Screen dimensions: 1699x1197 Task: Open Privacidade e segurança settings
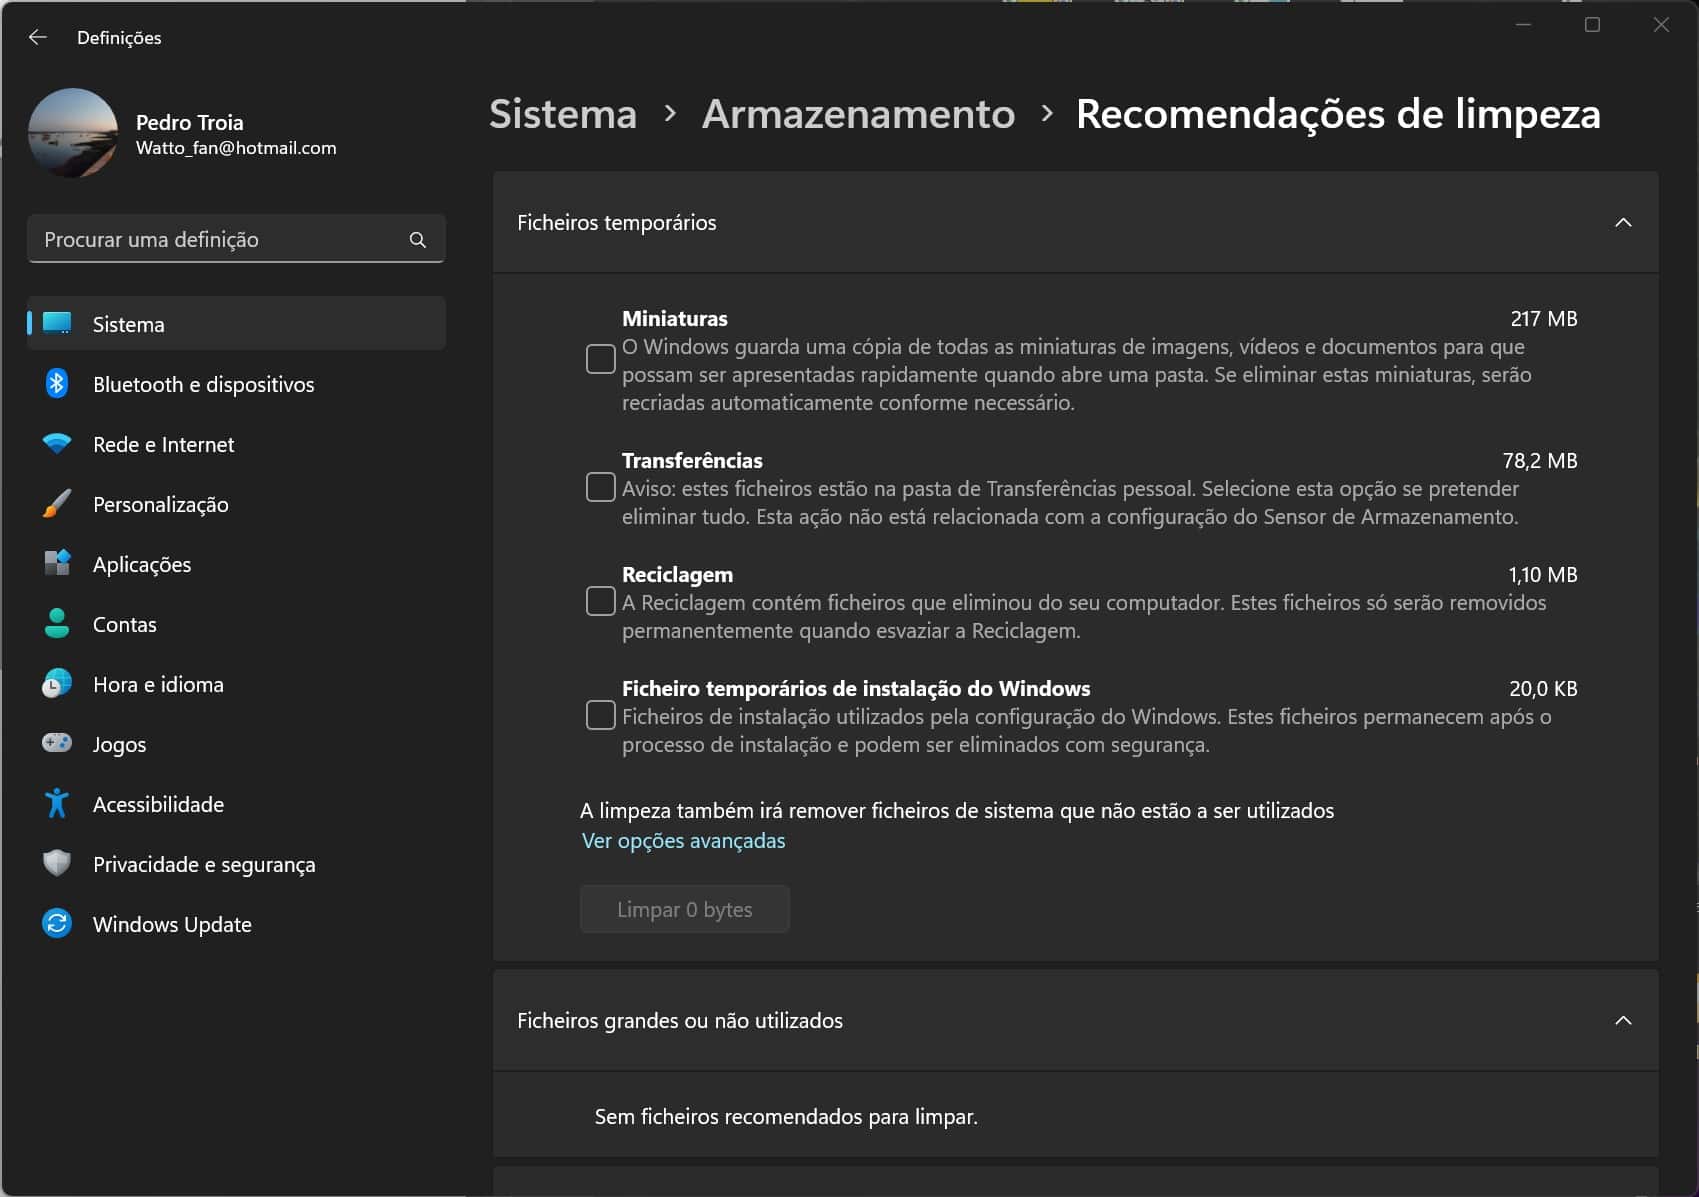tap(203, 864)
